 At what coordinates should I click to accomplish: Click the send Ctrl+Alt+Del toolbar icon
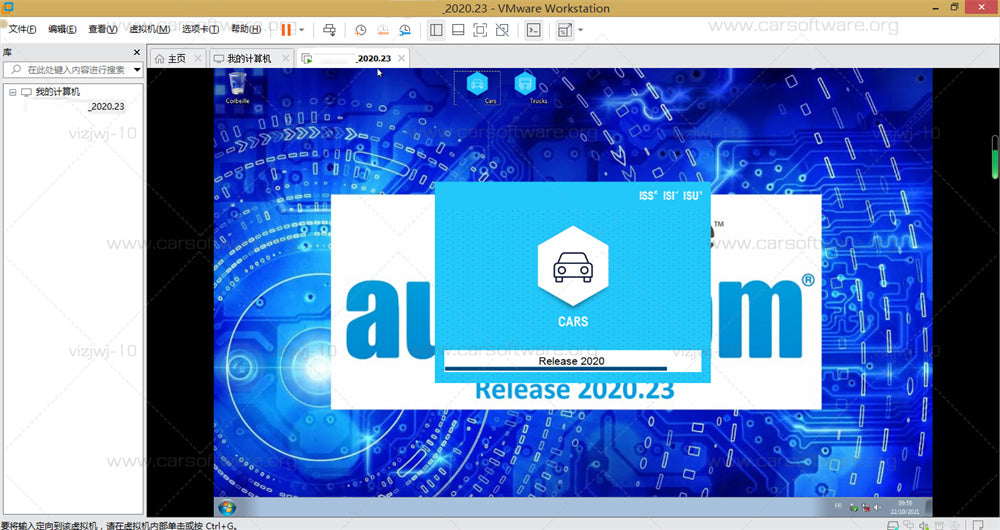coord(329,30)
